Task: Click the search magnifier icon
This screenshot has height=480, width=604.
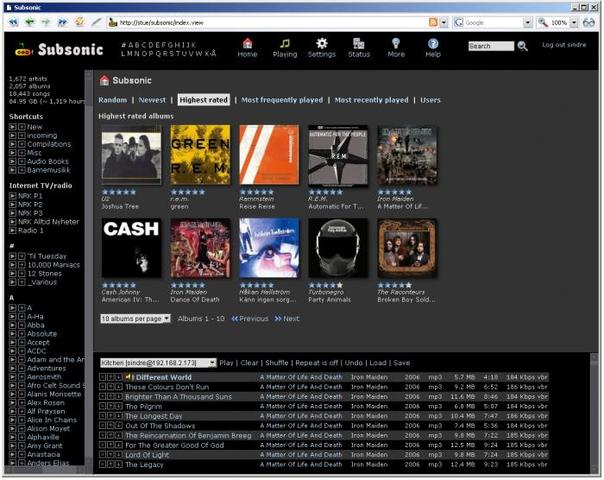Action: [522, 46]
